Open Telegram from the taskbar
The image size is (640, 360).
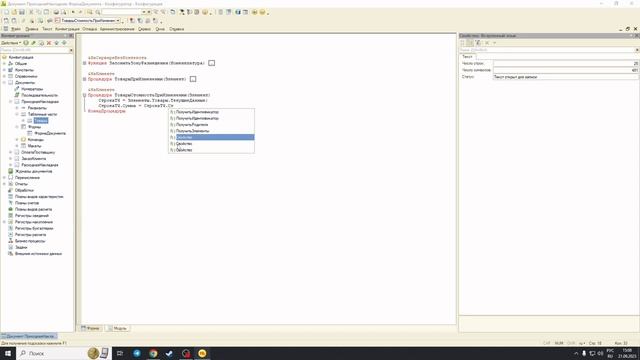pyautogui.click(x=137, y=353)
